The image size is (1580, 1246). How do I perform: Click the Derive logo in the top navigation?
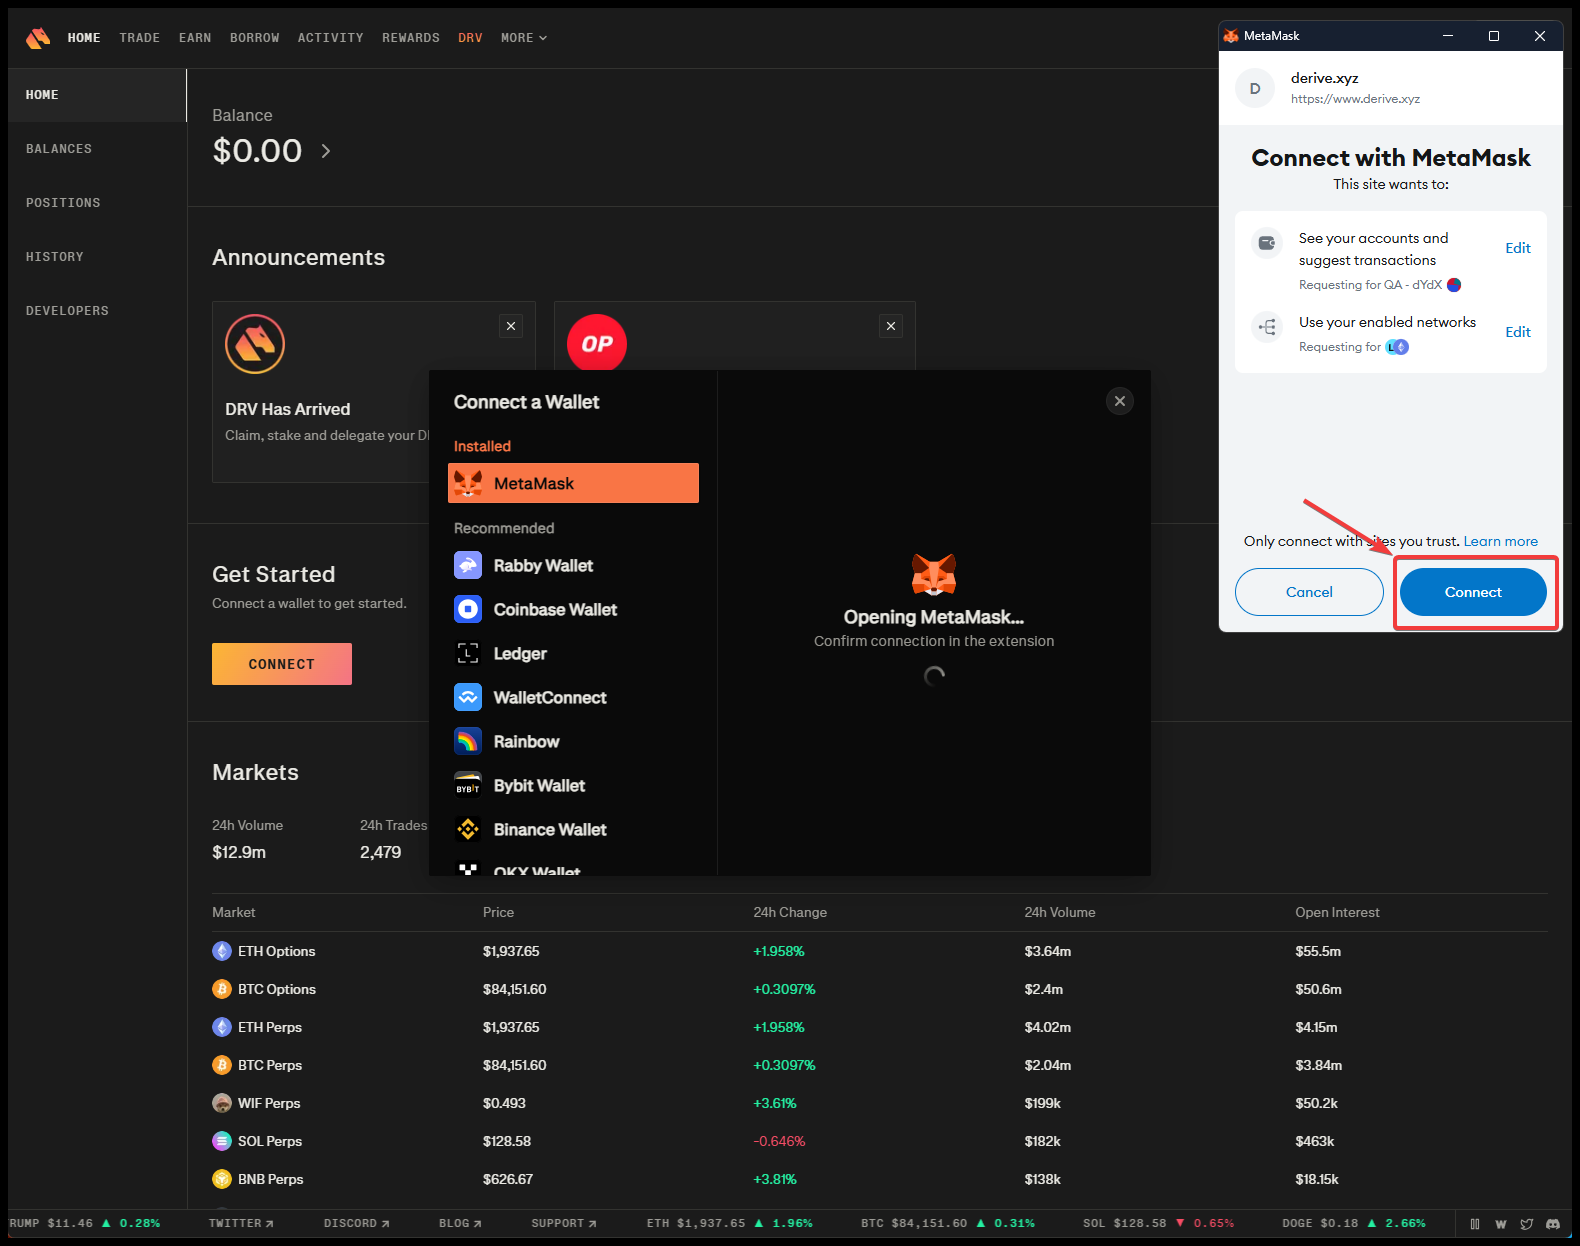click(x=38, y=38)
